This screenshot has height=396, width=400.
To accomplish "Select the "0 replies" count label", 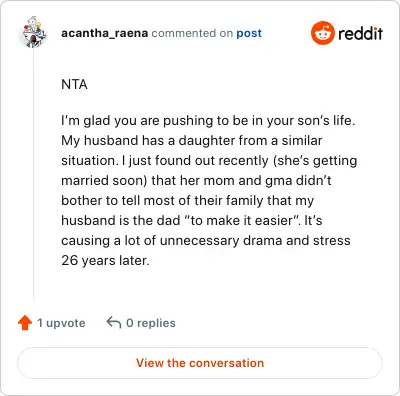I will tap(151, 323).
